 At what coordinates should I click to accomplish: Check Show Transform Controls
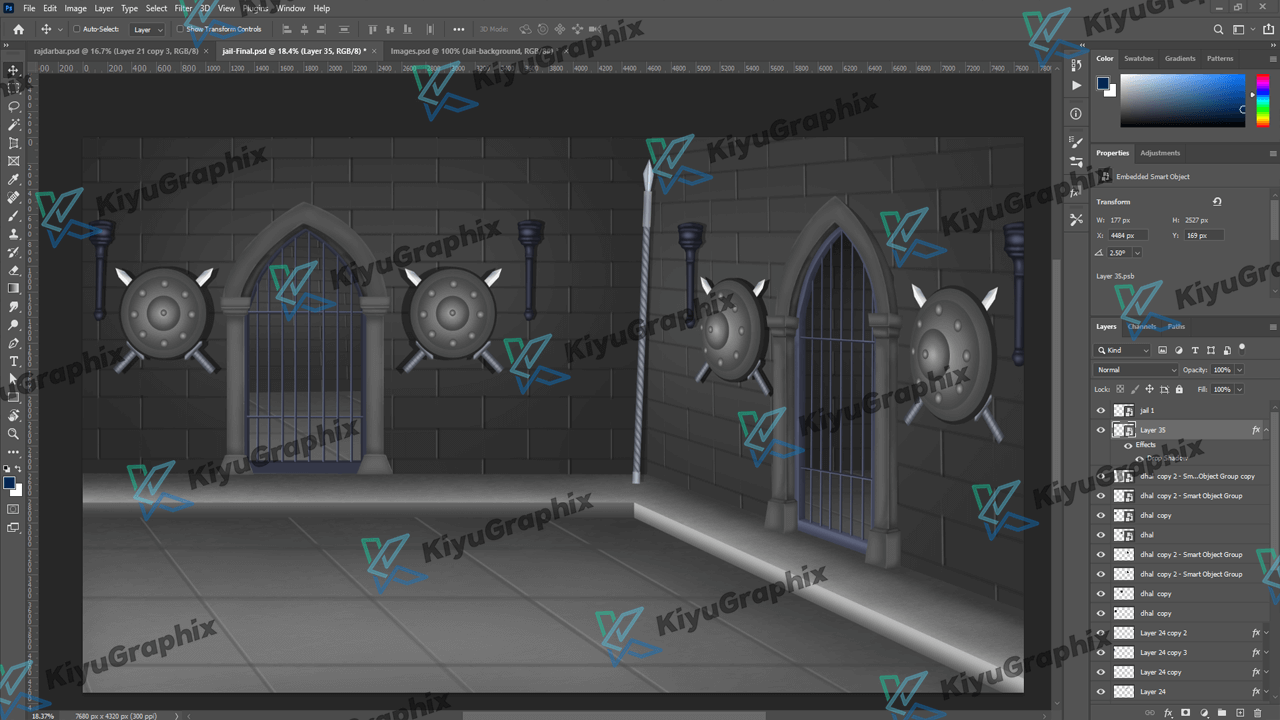point(180,30)
